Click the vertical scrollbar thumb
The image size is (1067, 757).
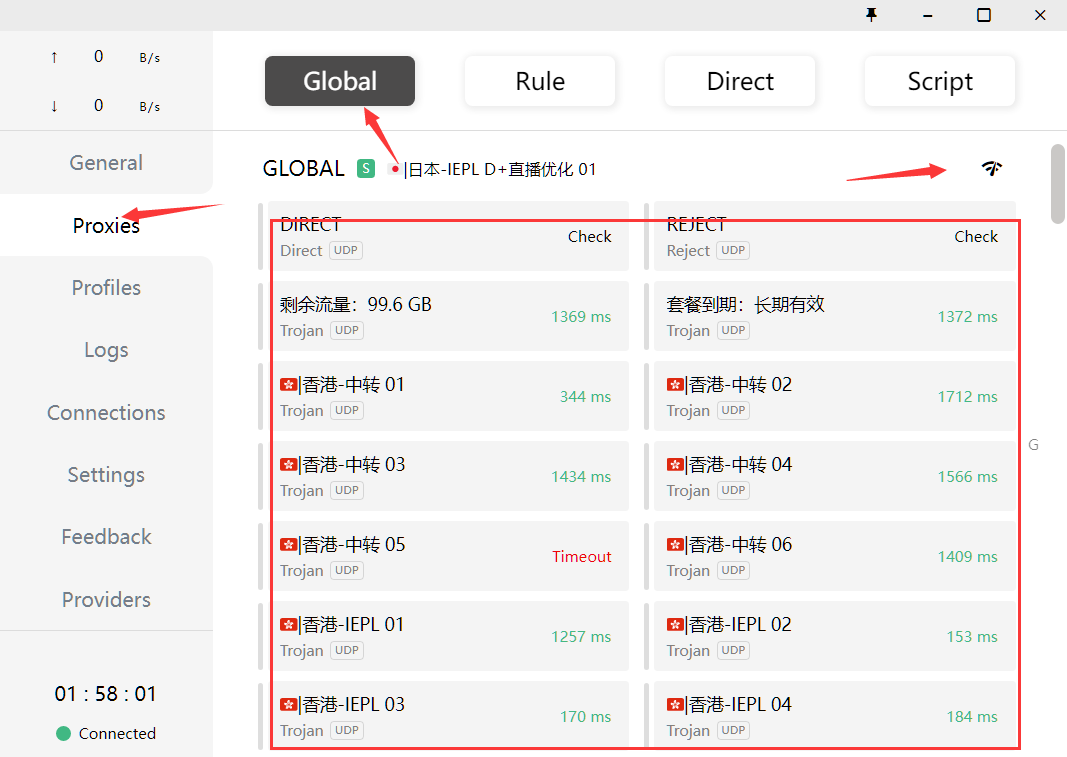point(1058,184)
